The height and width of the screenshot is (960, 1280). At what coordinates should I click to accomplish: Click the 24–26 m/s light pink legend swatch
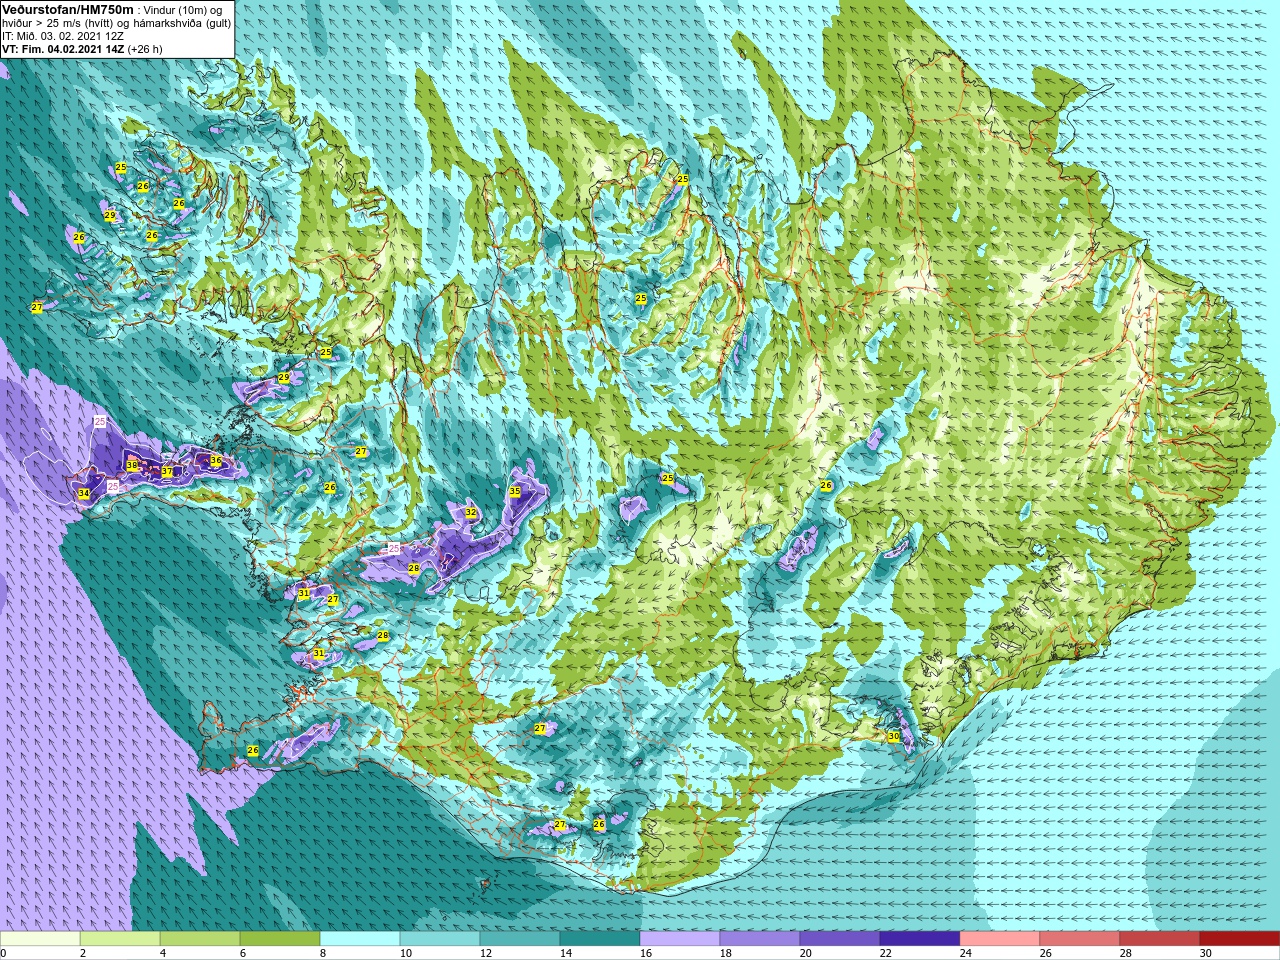(1000, 939)
